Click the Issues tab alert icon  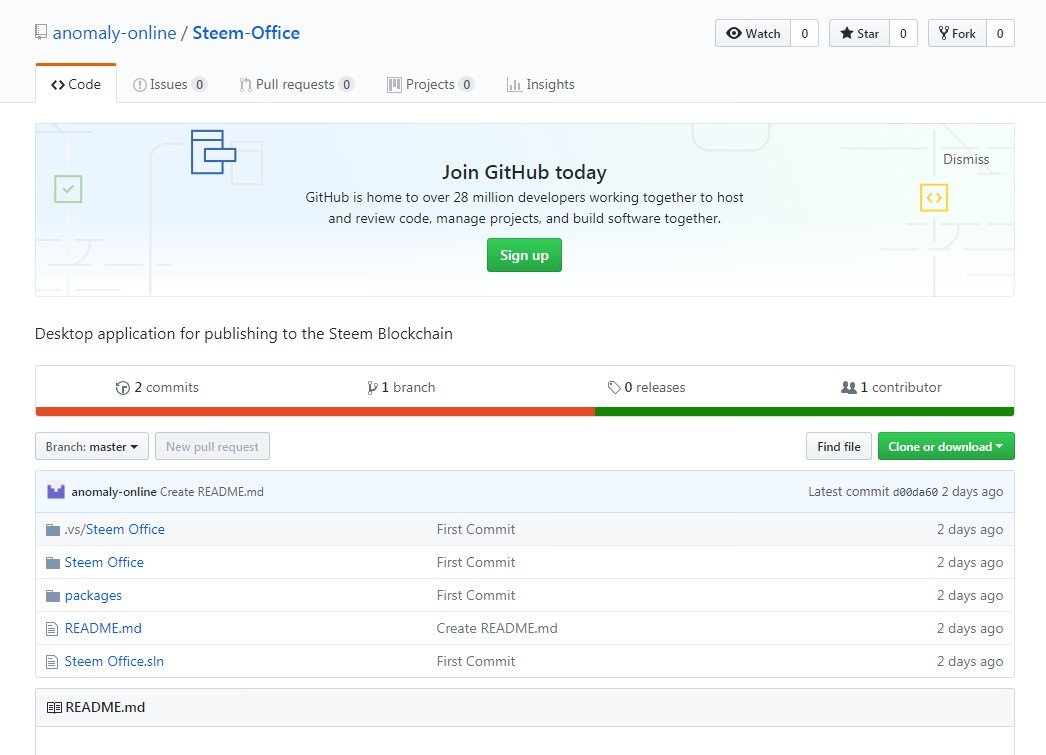point(139,85)
